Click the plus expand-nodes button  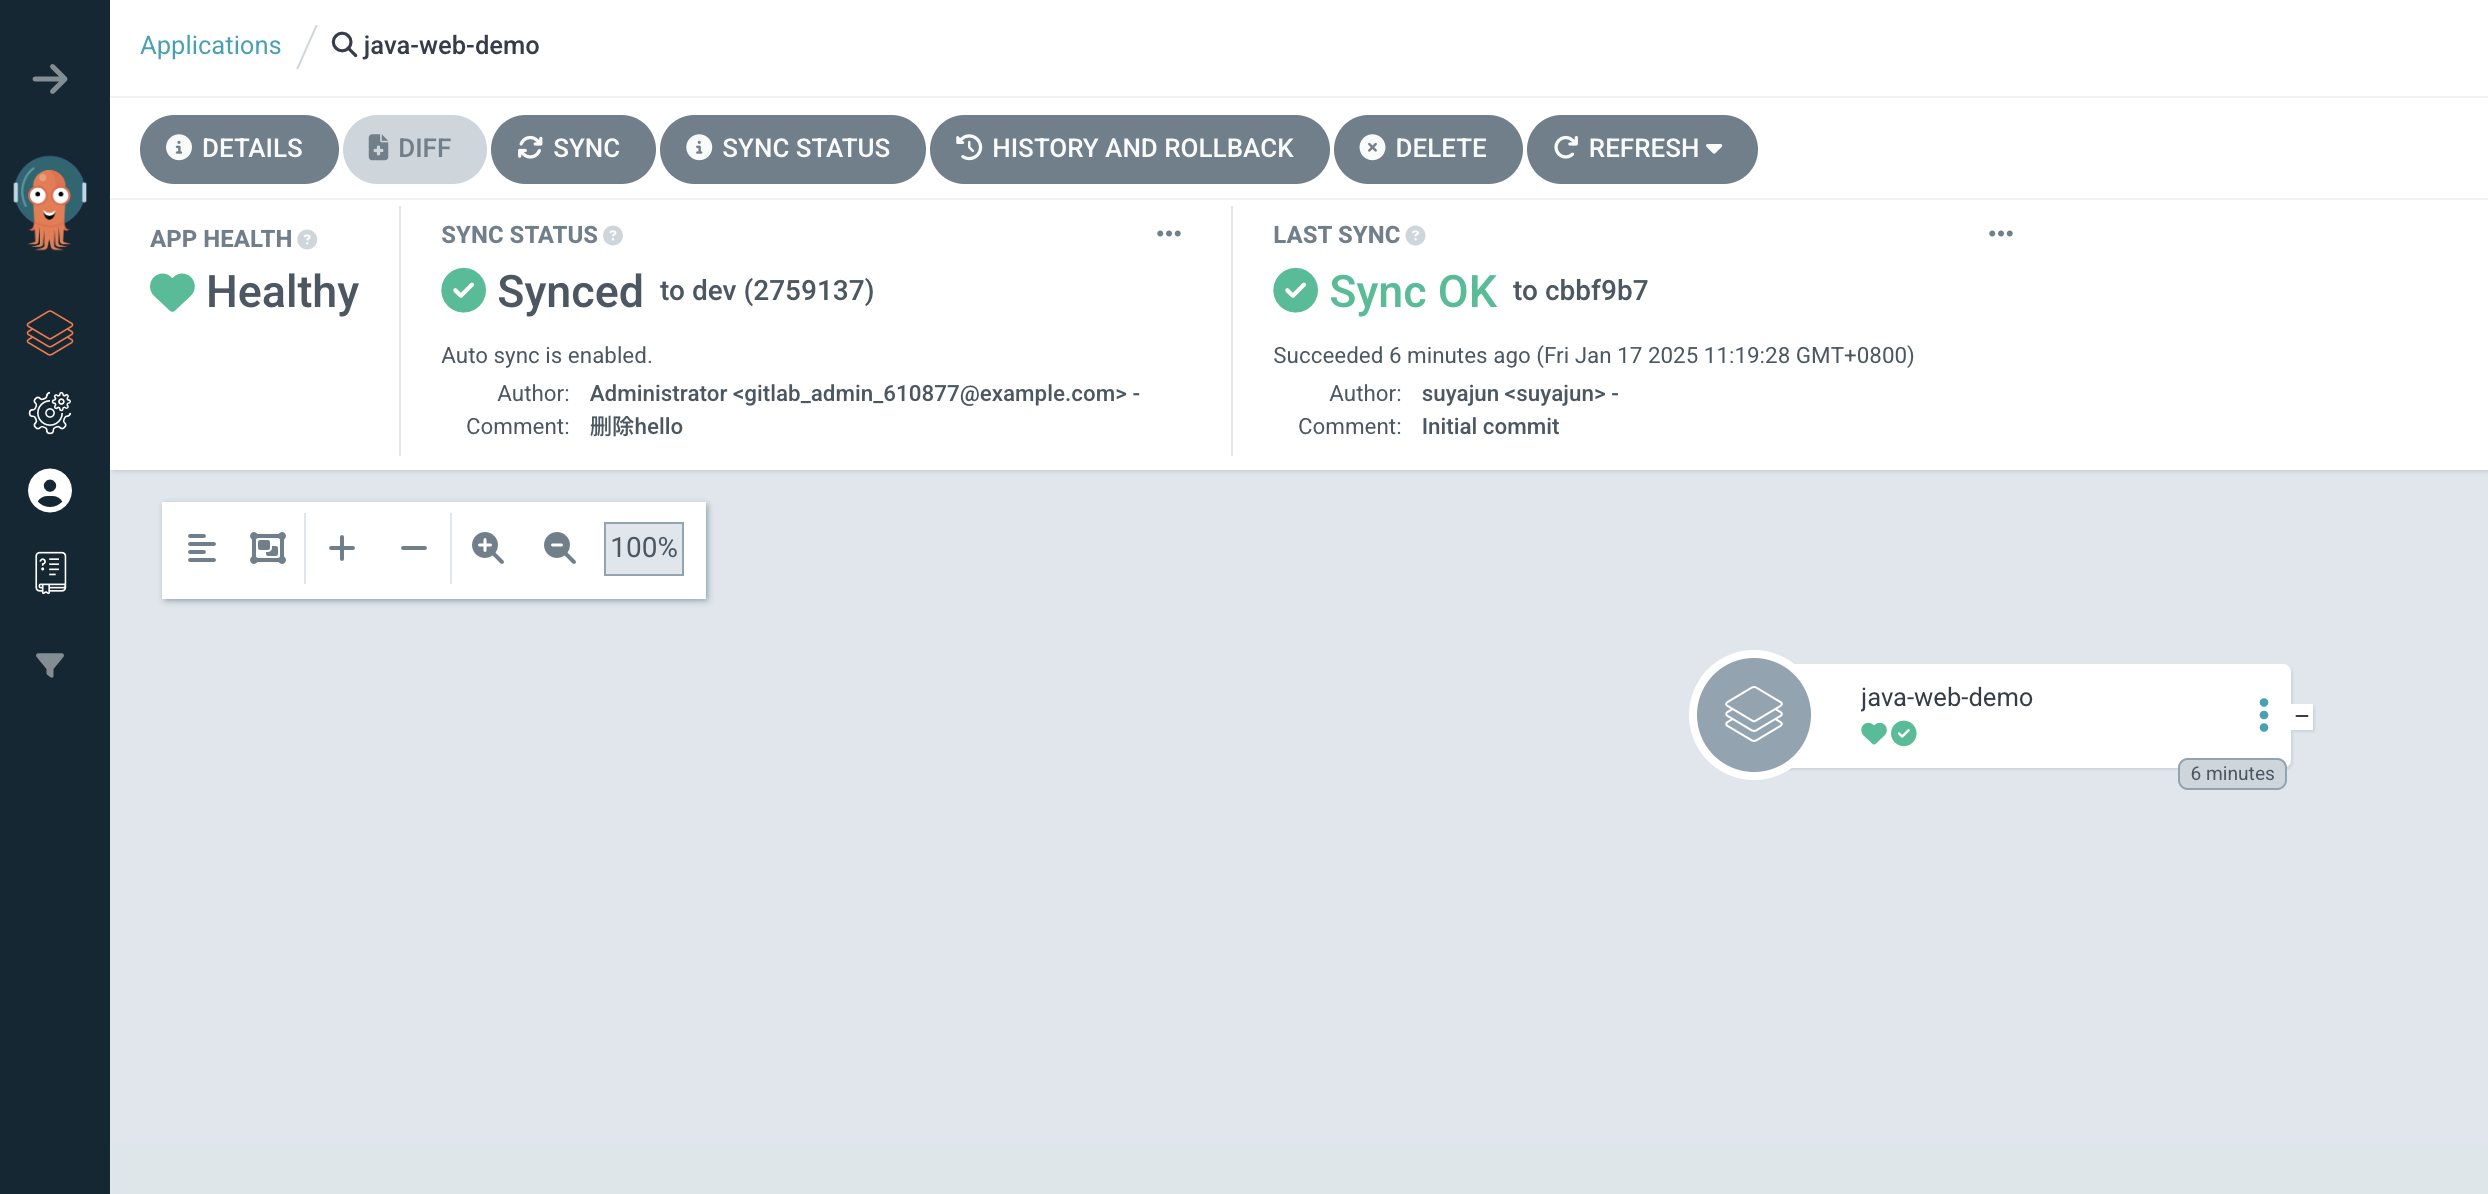(341, 548)
